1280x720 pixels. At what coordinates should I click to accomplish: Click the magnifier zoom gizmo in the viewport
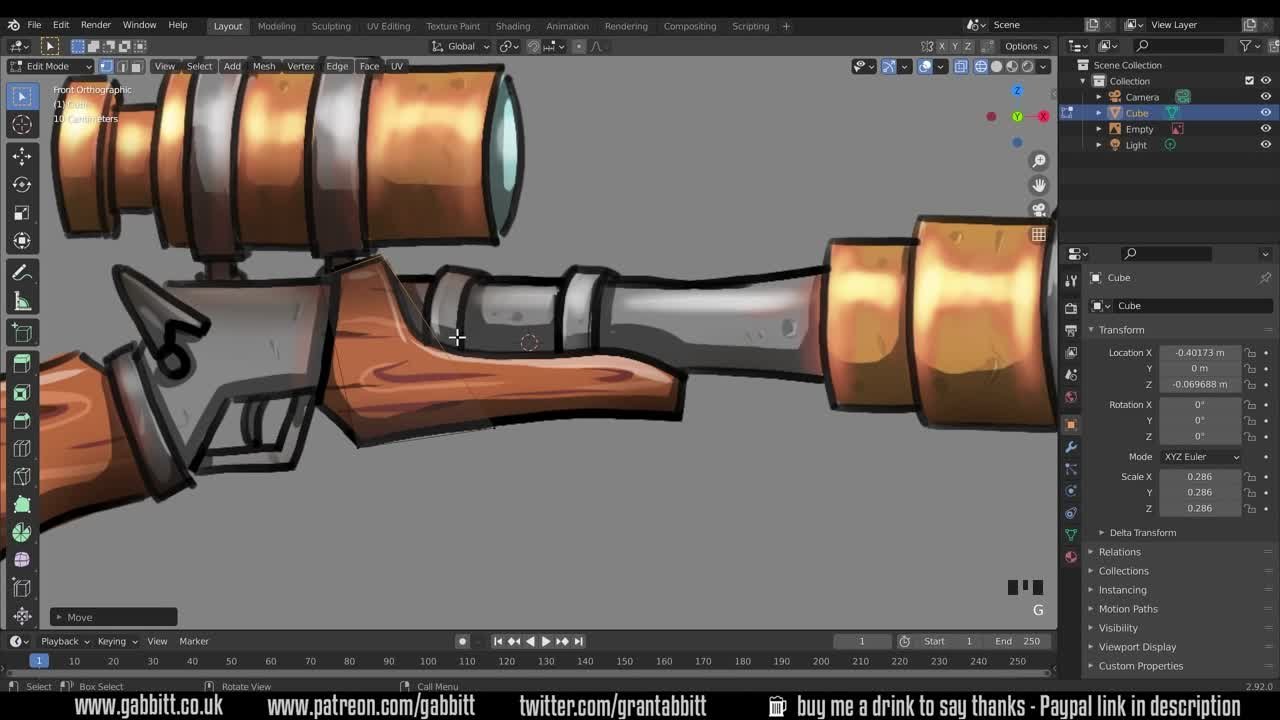[x=1039, y=160]
